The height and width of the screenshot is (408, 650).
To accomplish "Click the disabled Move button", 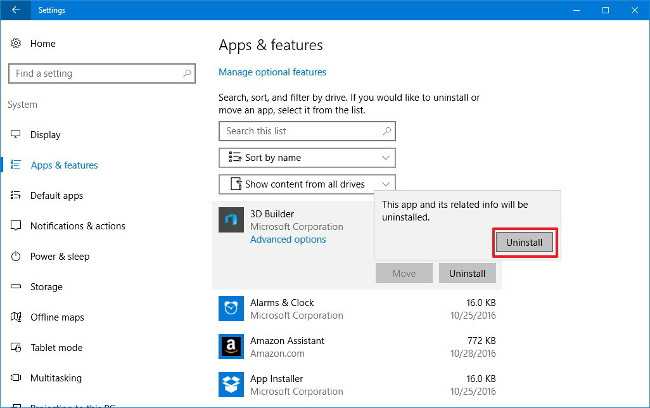I will click(404, 274).
